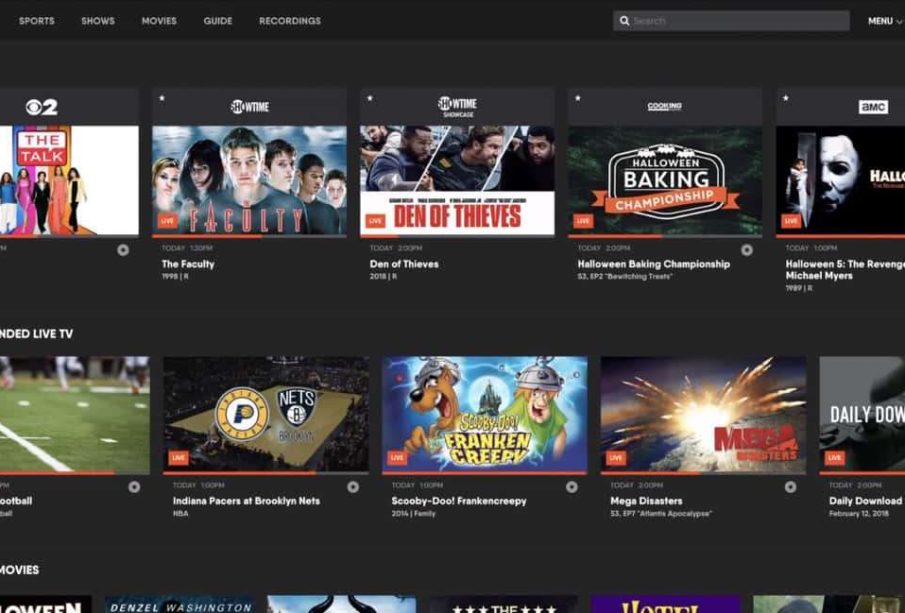The height and width of the screenshot is (613, 905).
Task: Open the Guide
Action: (x=218, y=21)
